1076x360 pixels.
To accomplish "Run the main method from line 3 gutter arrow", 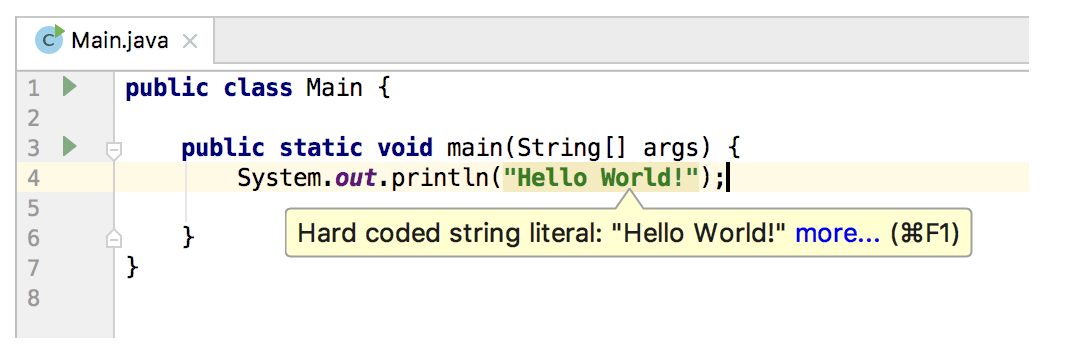I will pyautogui.click(x=69, y=146).
